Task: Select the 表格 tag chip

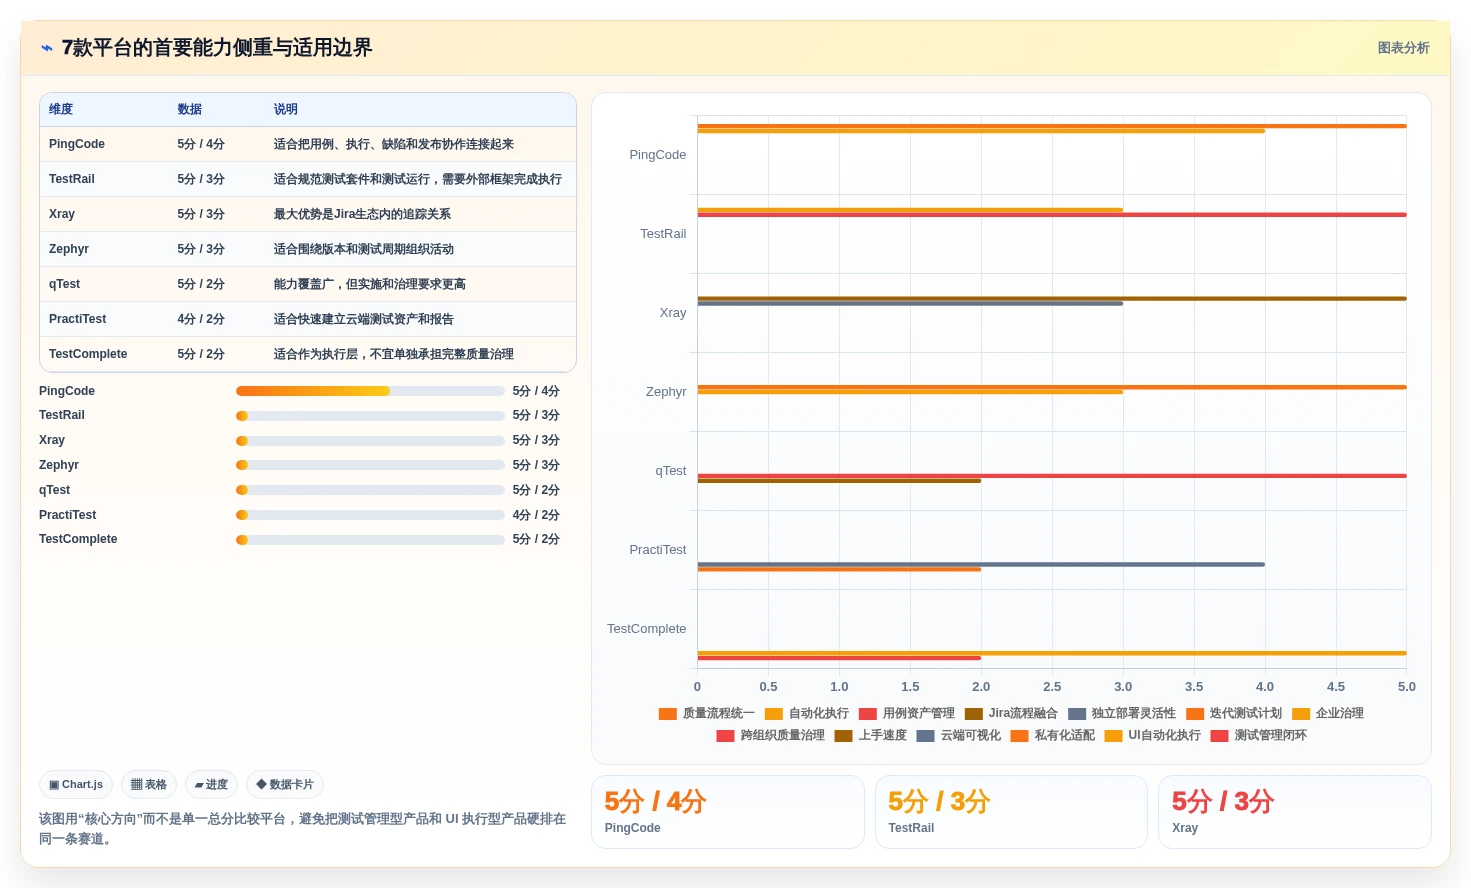Action: [149, 785]
